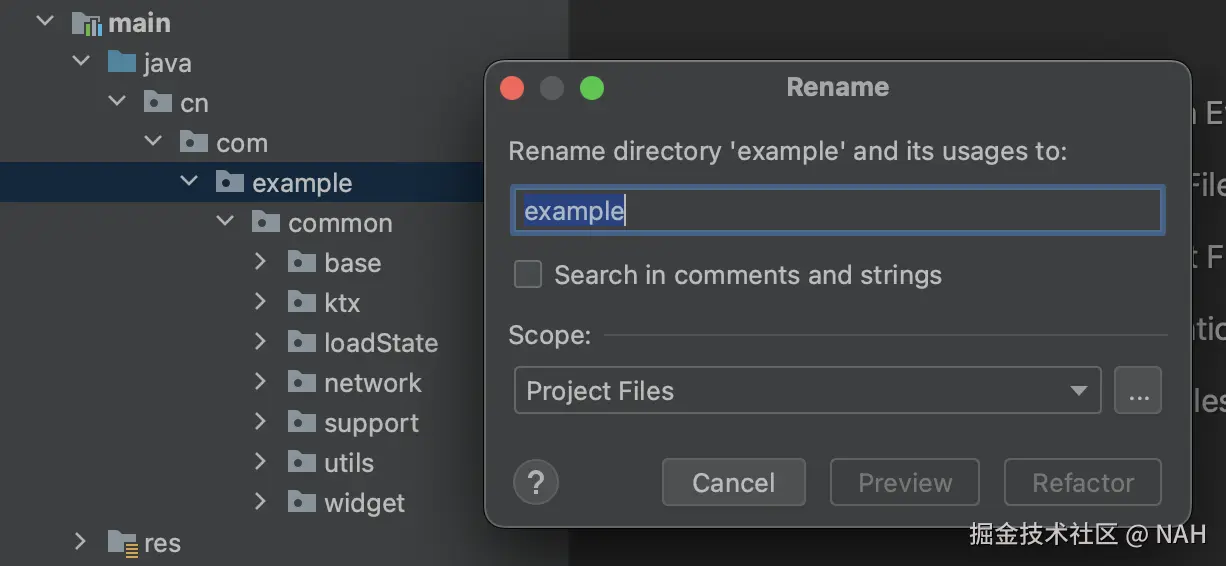Select the utils package in tree
The image size is (1226, 566).
coord(348,463)
